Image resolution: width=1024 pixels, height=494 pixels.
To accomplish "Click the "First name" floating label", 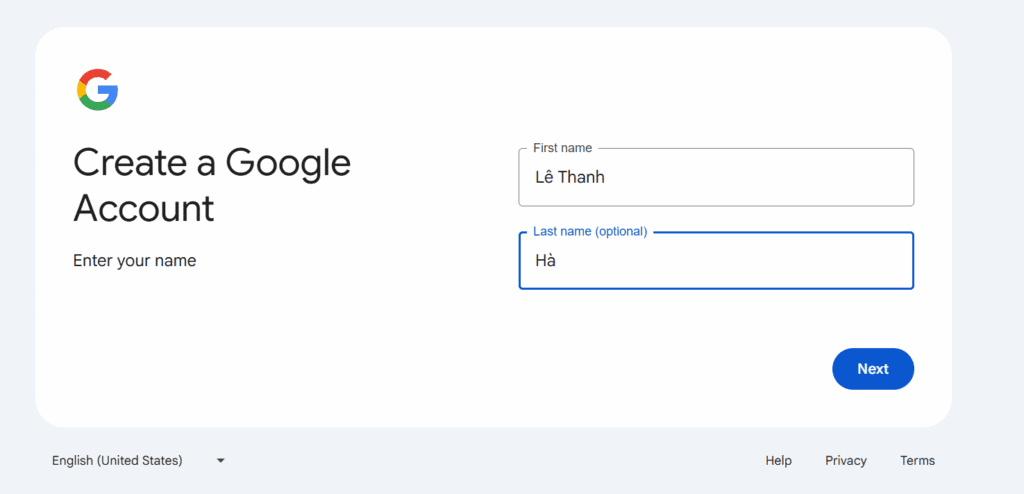I will (x=562, y=148).
